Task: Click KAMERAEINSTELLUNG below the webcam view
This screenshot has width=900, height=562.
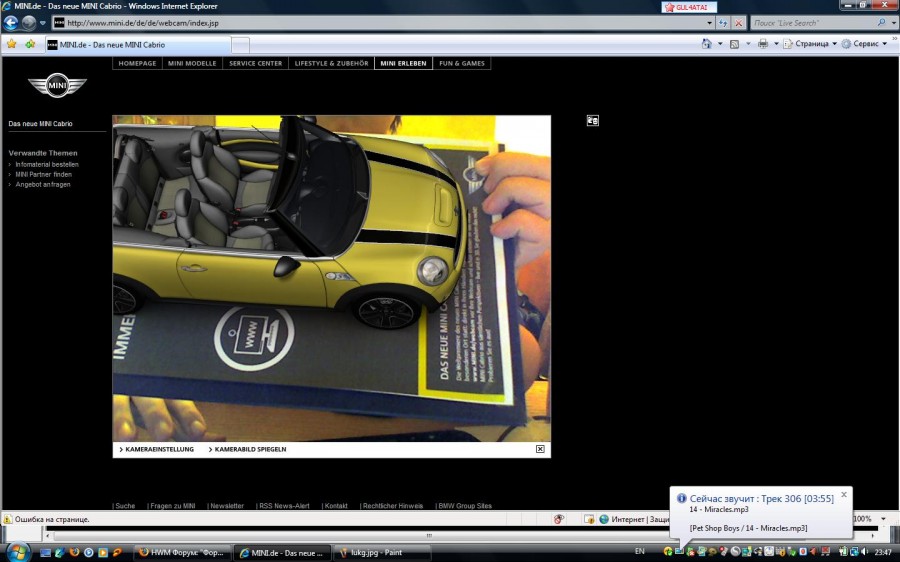Action: click(x=156, y=449)
